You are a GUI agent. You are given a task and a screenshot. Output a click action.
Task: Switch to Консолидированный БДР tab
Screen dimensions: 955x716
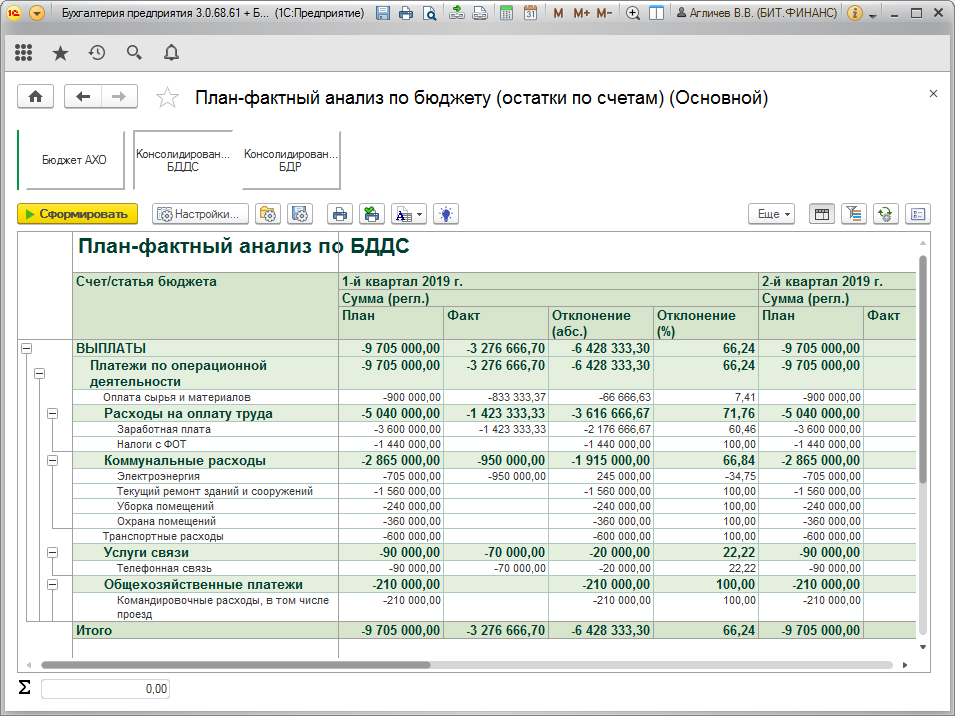point(290,160)
